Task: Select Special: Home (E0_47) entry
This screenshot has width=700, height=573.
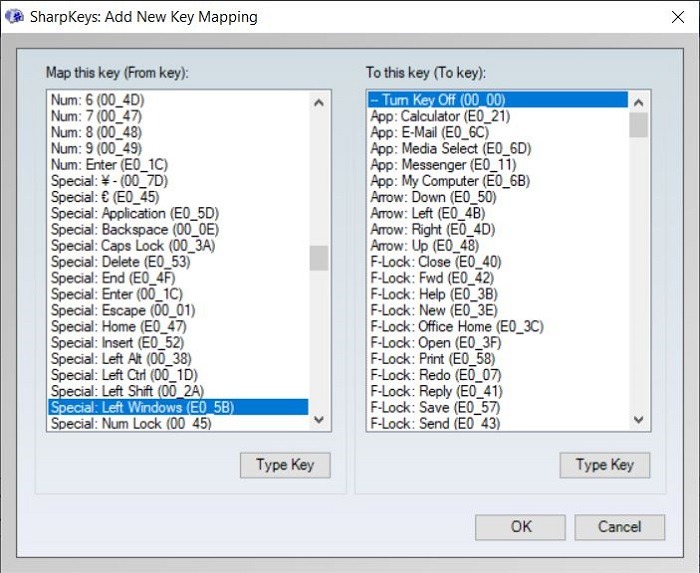Action: pyautogui.click(x=178, y=326)
